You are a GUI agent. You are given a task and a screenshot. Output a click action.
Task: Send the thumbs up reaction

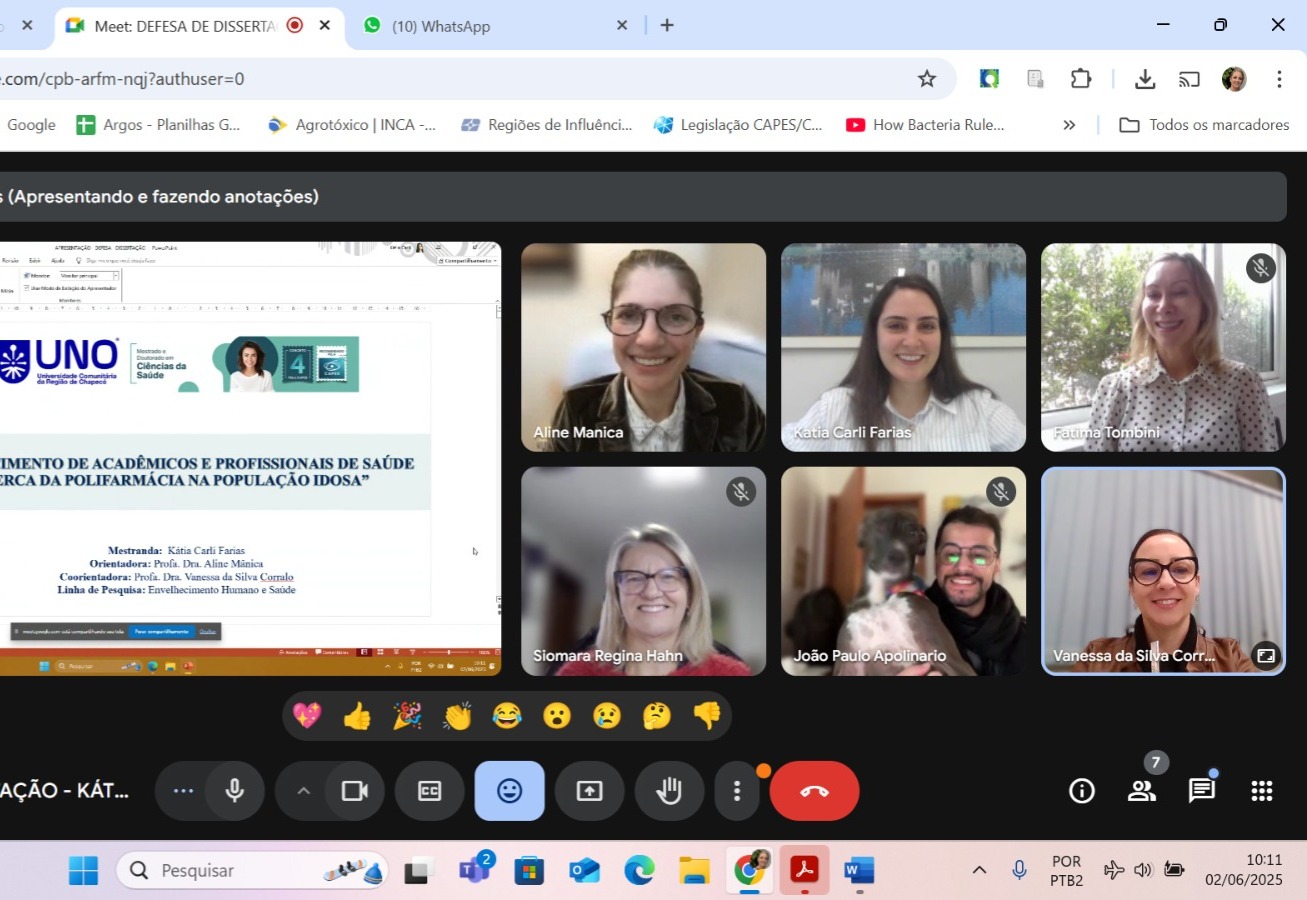click(x=357, y=716)
